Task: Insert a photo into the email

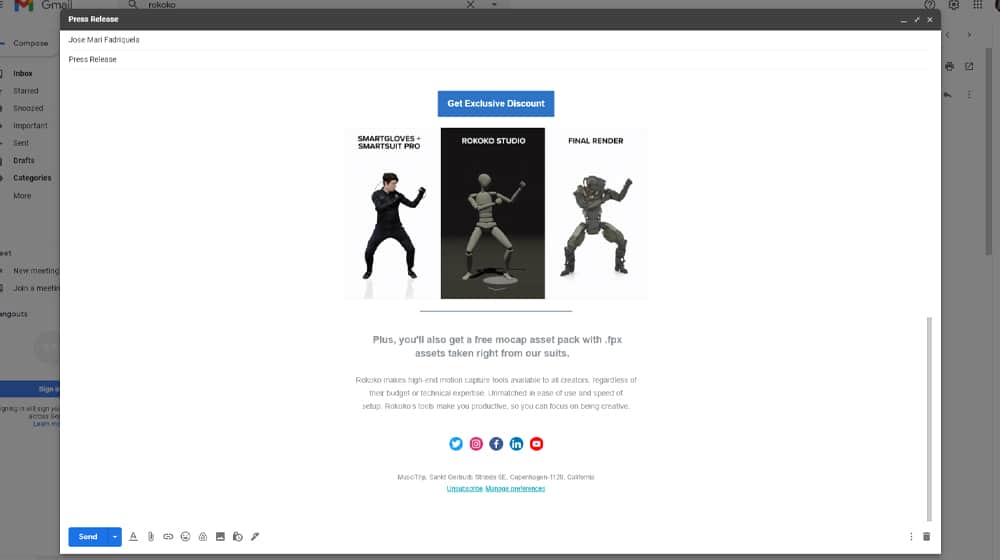Action: tap(220, 536)
